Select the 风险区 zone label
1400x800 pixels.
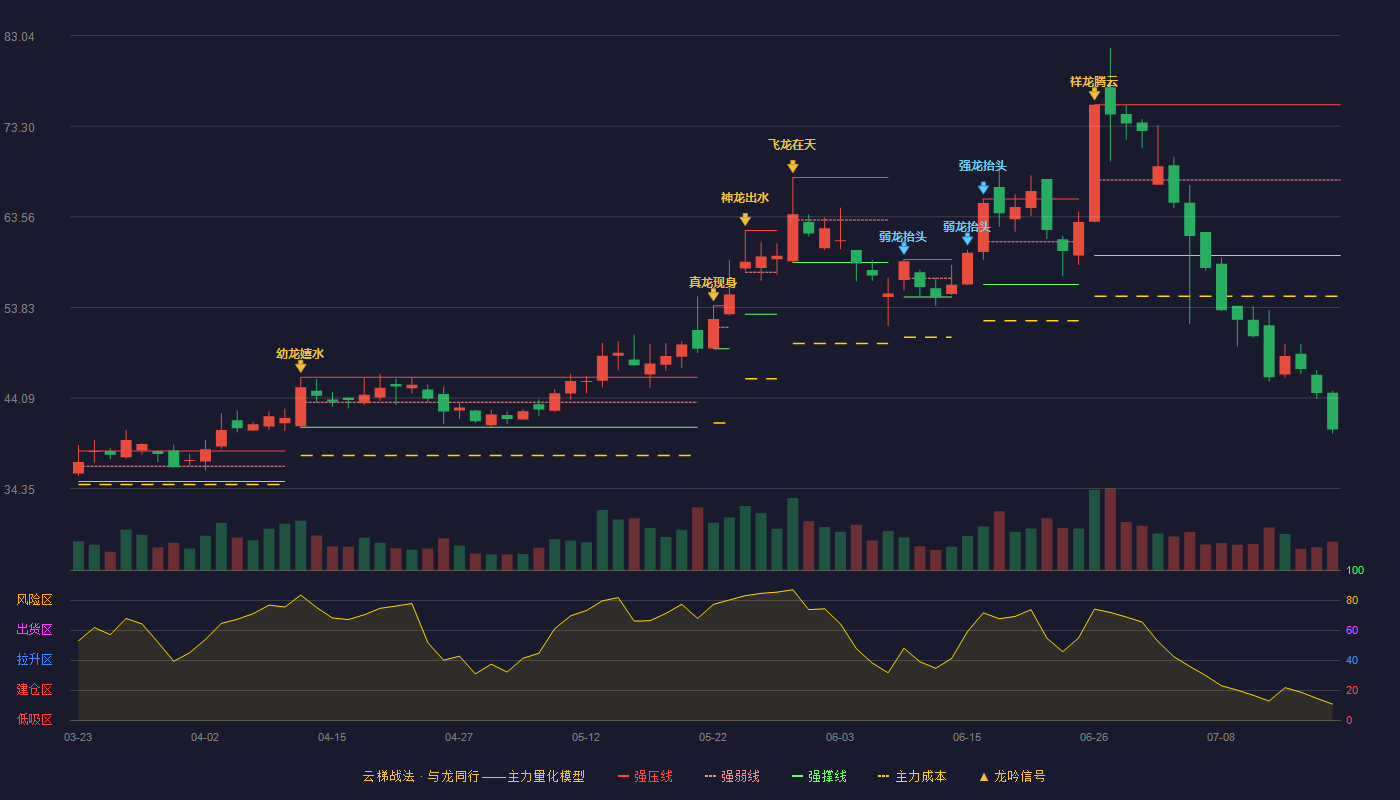34,600
